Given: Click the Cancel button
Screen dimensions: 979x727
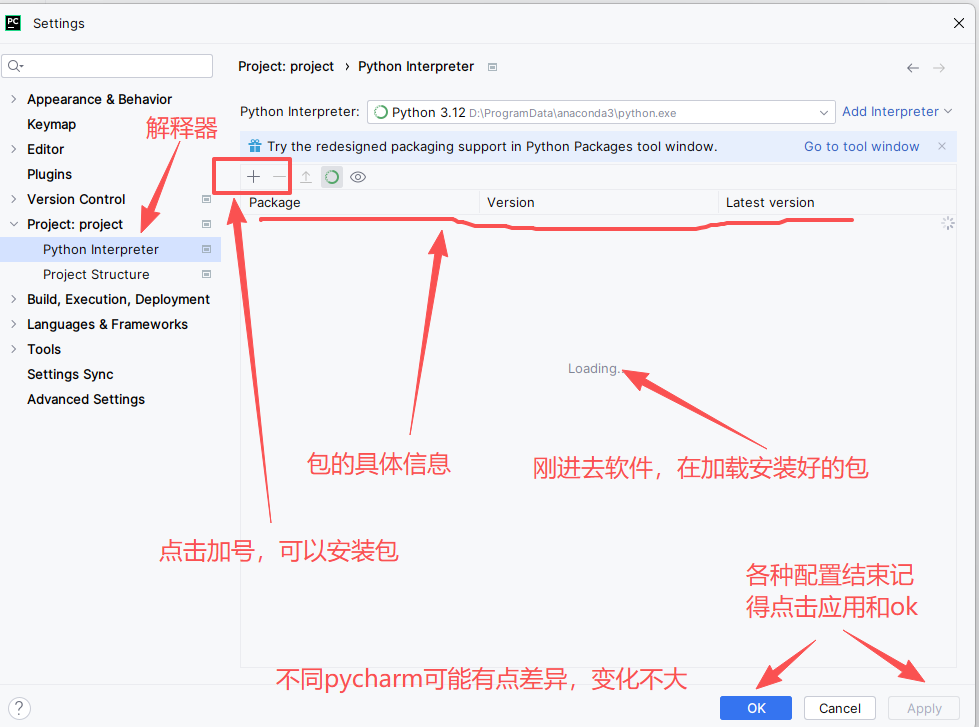Looking at the screenshot, I should (x=840, y=708).
